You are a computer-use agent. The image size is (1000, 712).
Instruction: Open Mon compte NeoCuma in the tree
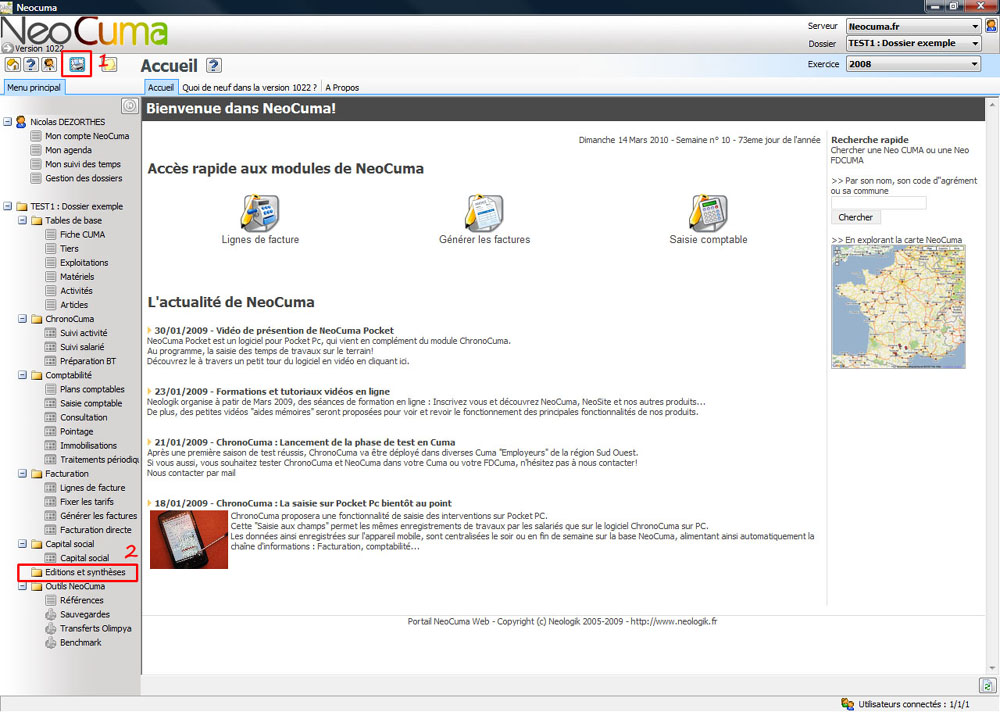pos(87,136)
